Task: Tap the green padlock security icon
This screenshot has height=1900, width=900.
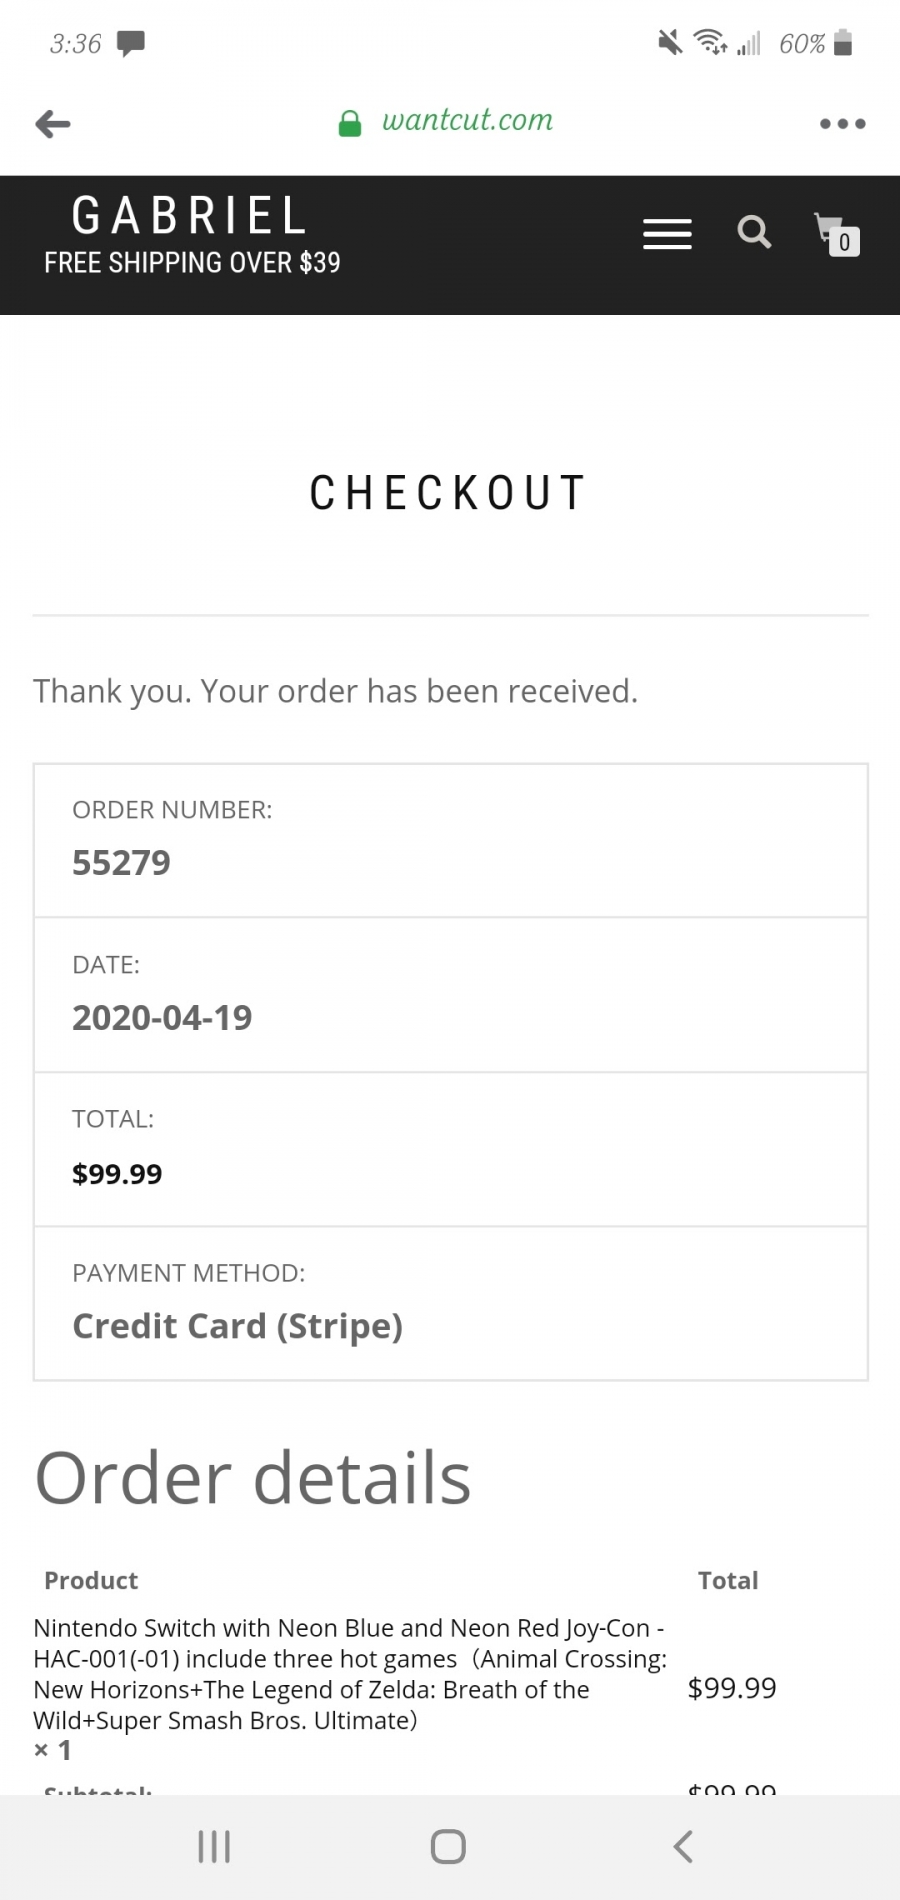Action: click(349, 123)
